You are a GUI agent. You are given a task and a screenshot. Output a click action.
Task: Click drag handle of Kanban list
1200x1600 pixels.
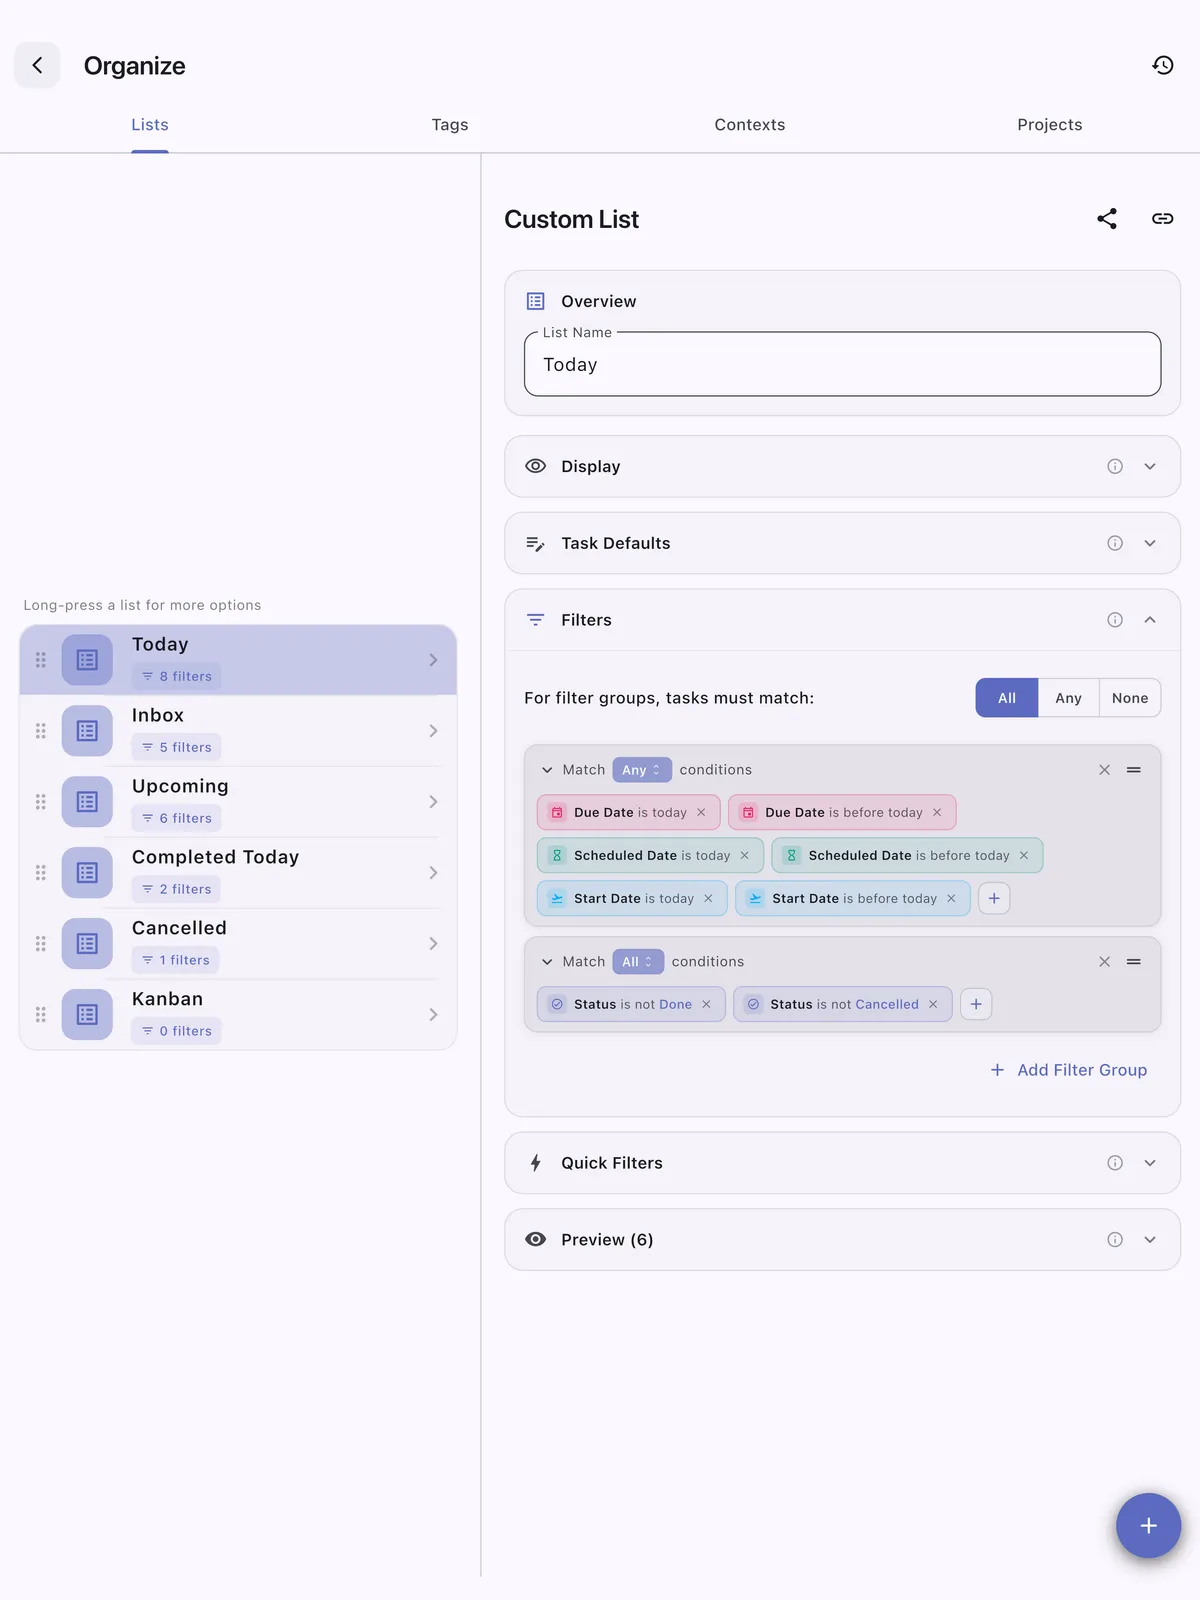pos(41,1015)
